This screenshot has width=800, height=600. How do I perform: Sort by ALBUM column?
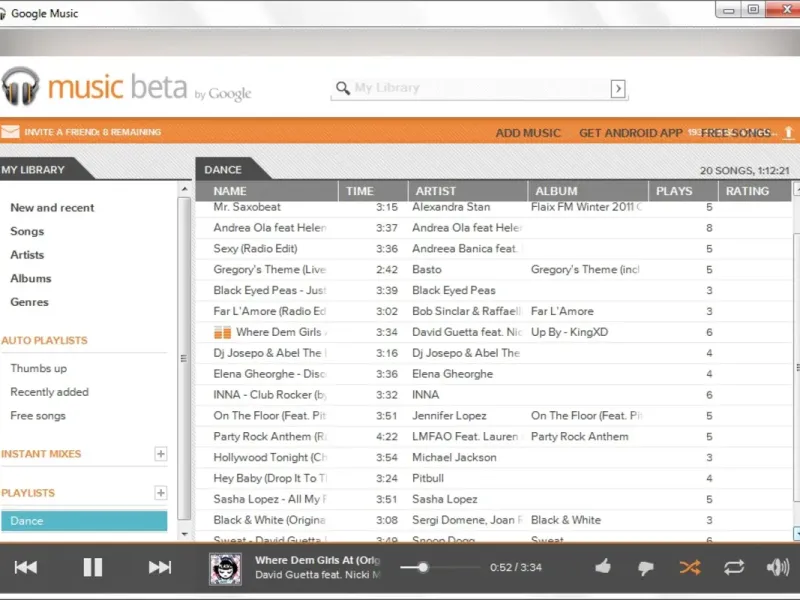coord(588,191)
